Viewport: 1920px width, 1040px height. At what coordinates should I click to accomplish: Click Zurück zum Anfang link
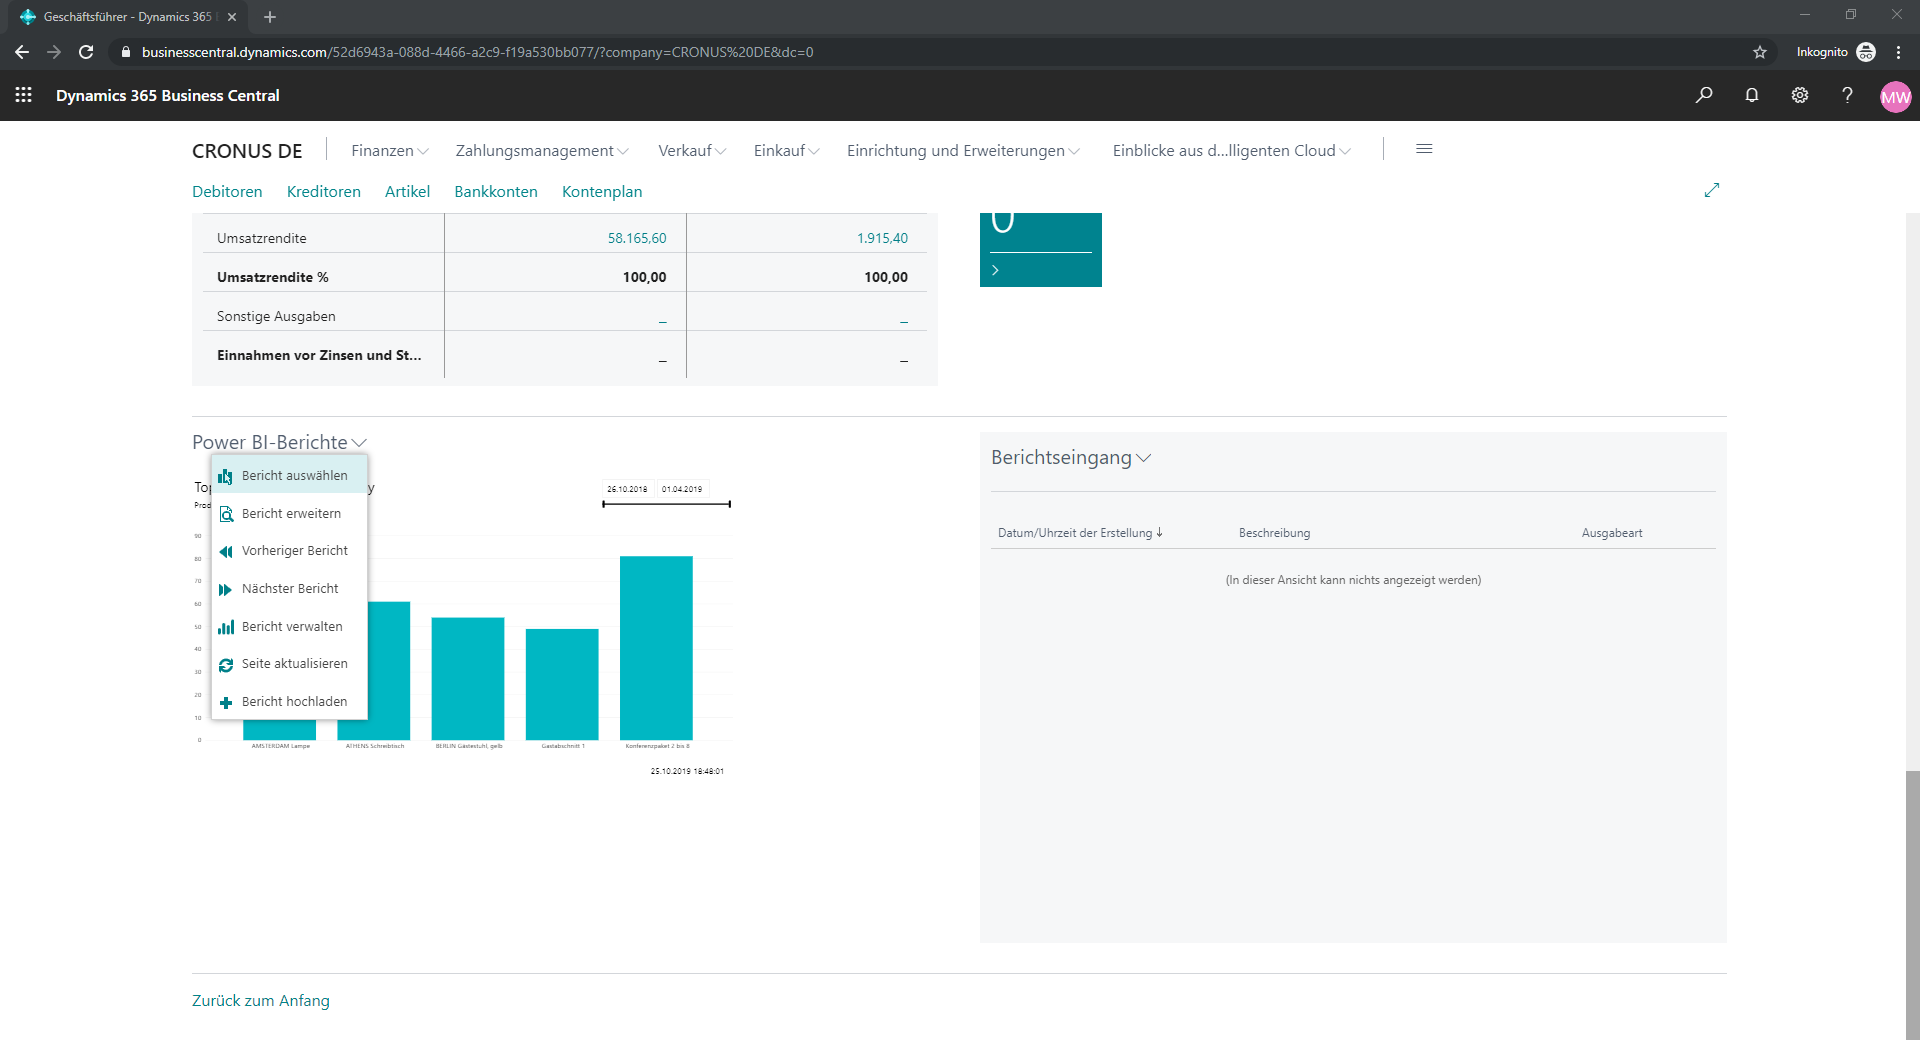[x=261, y=1000]
